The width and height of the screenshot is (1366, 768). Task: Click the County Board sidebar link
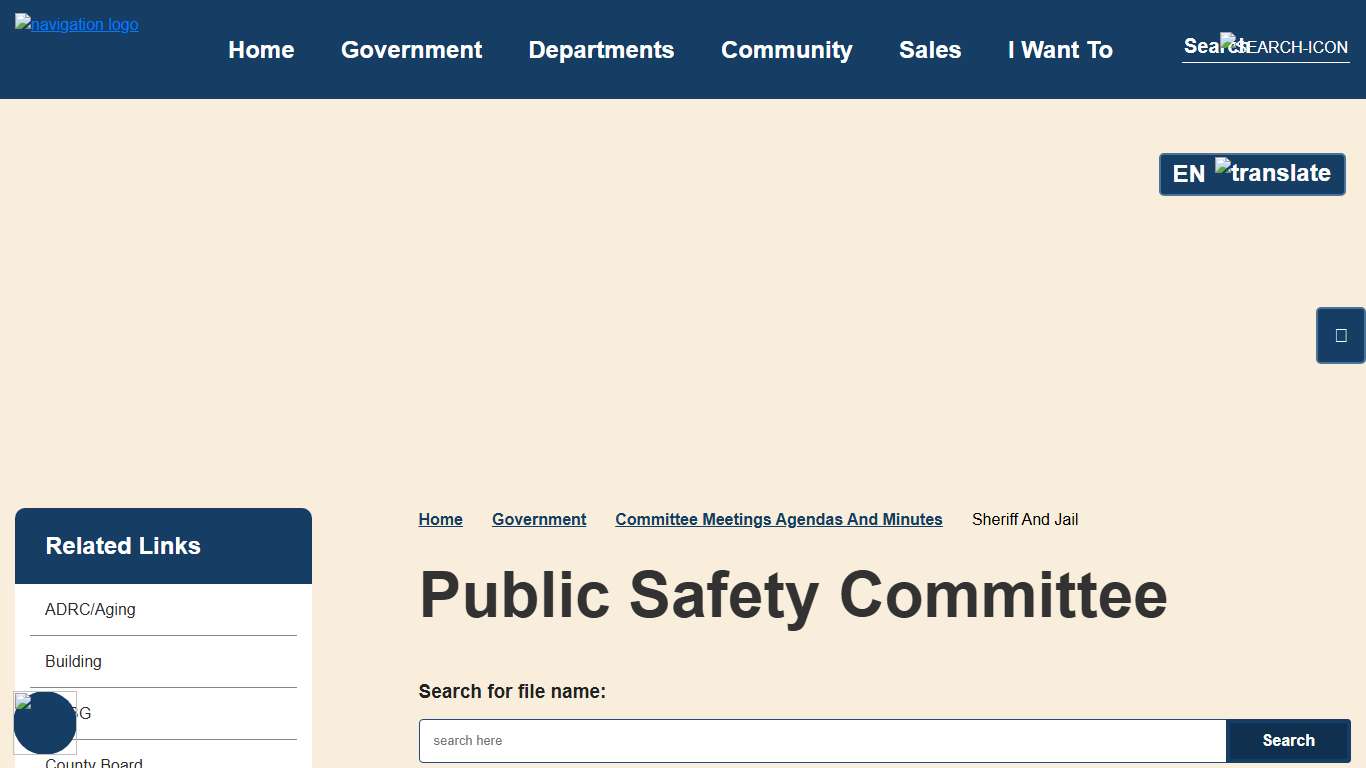pos(93,762)
